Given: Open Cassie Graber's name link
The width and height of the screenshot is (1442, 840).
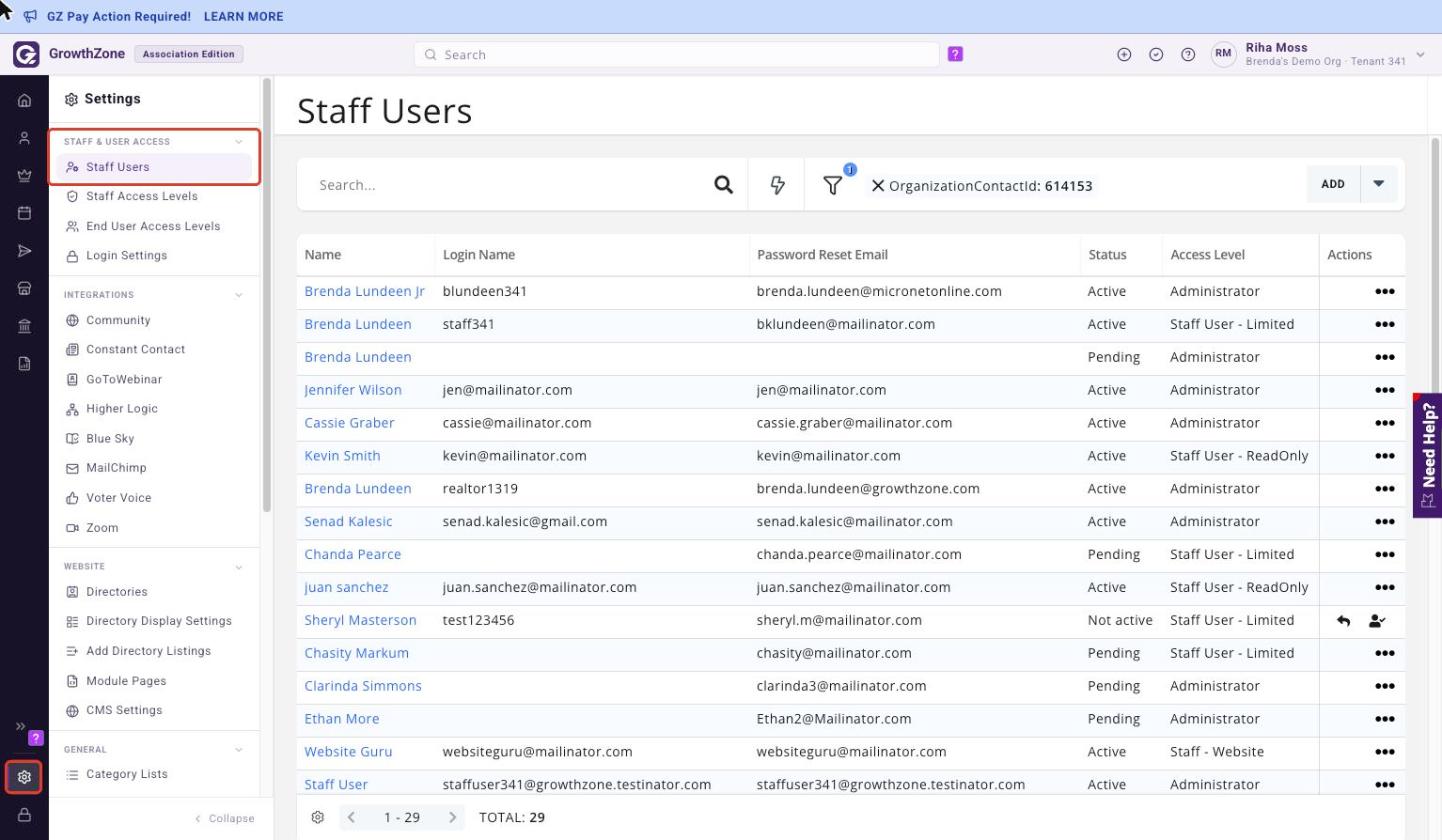Looking at the screenshot, I should (x=349, y=423).
